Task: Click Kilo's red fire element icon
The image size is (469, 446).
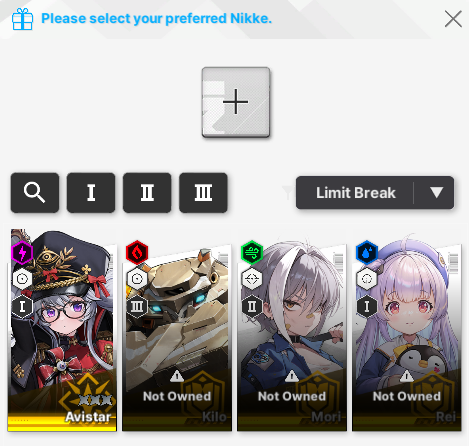Action: tap(137, 253)
